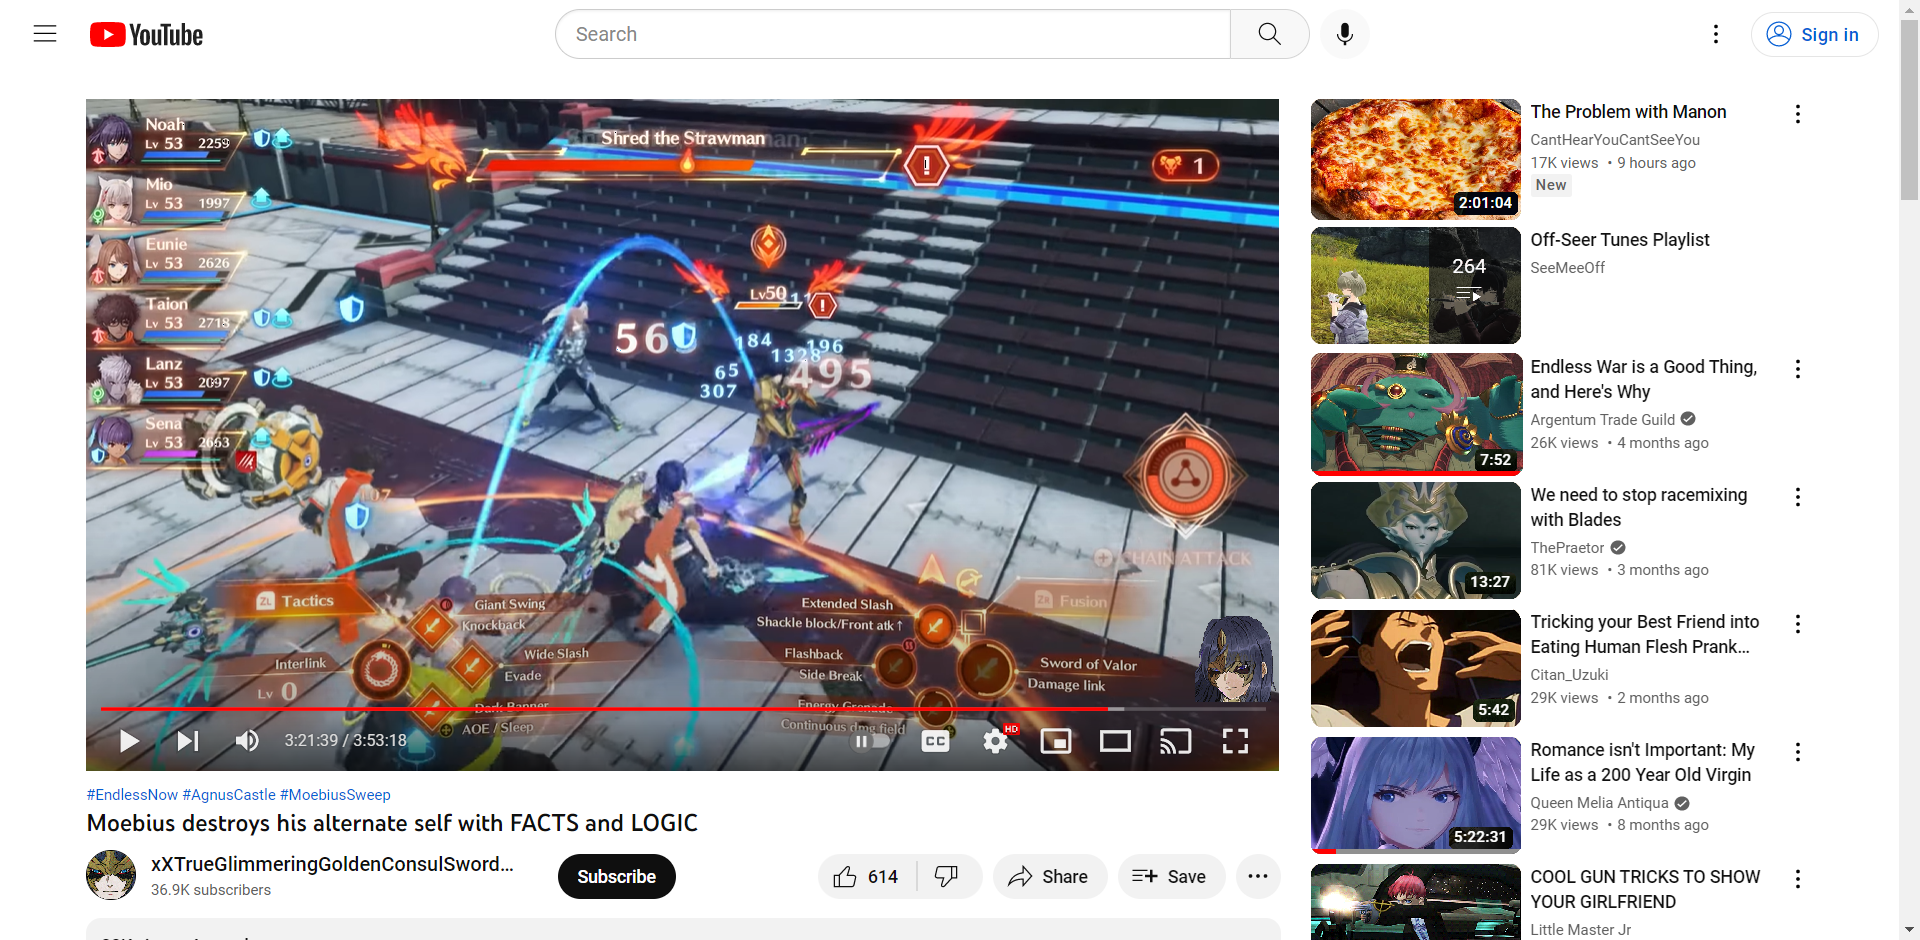Open the top-right settings kebab menu

coord(1716,34)
